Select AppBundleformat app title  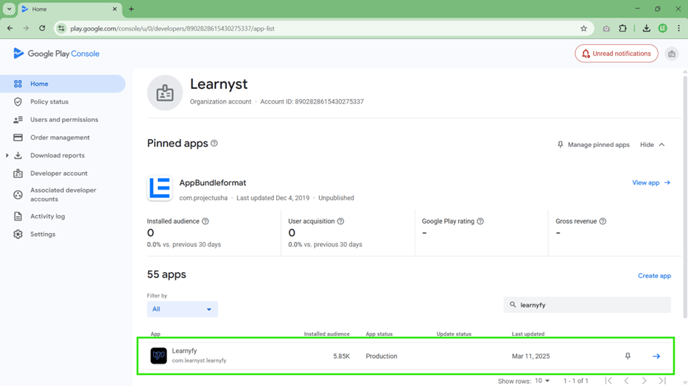point(212,183)
